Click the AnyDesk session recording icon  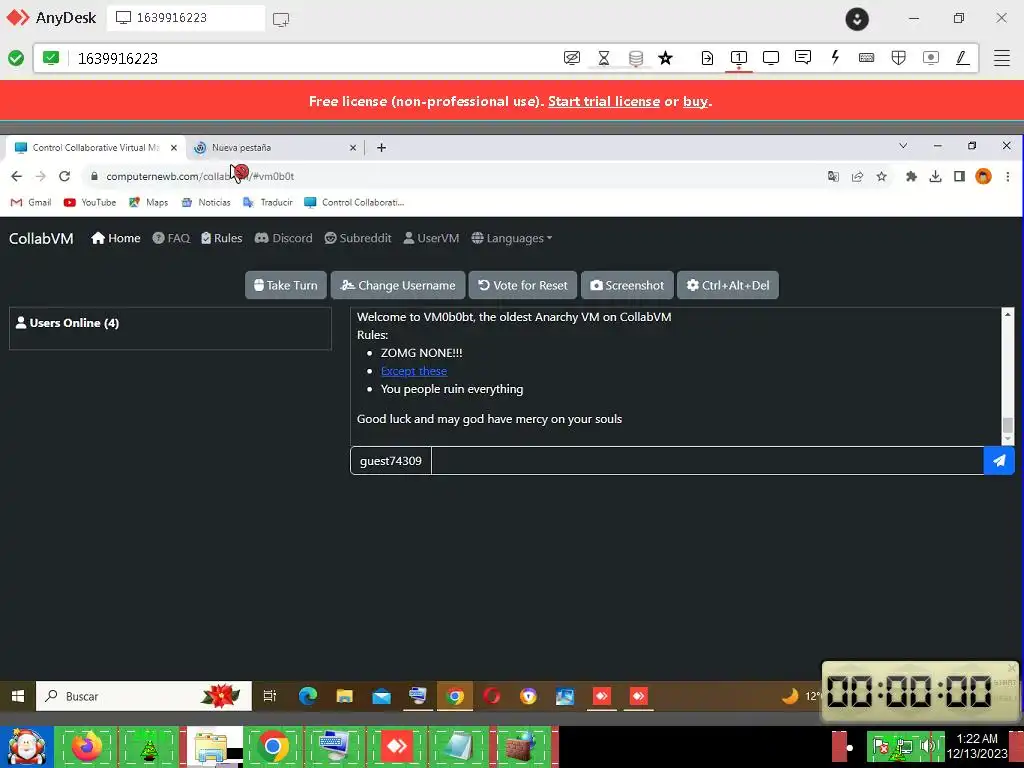click(x=931, y=58)
